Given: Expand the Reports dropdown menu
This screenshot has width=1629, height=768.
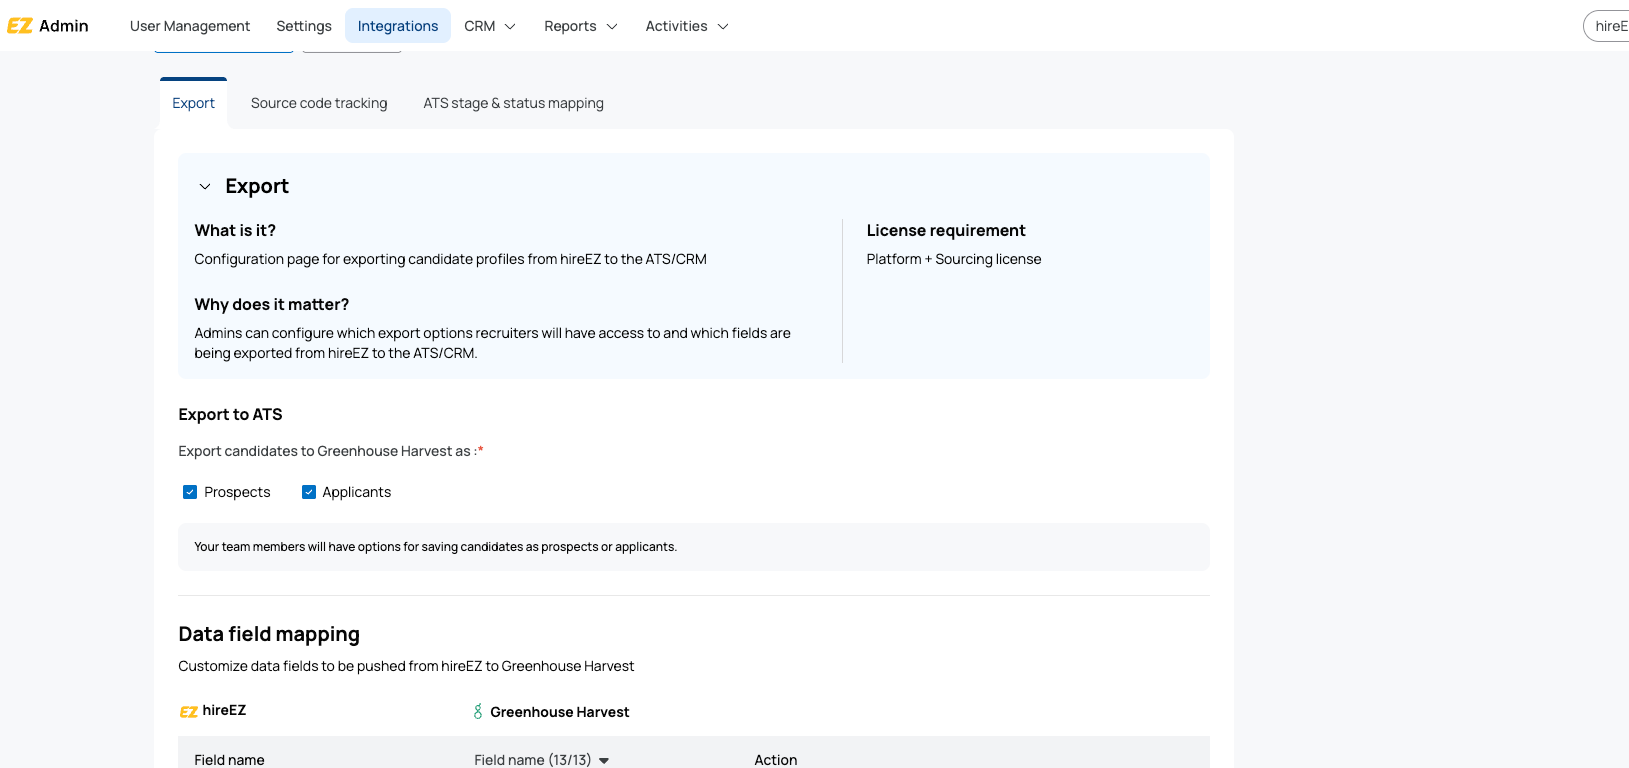Looking at the screenshot, I should tap(581, 26).
